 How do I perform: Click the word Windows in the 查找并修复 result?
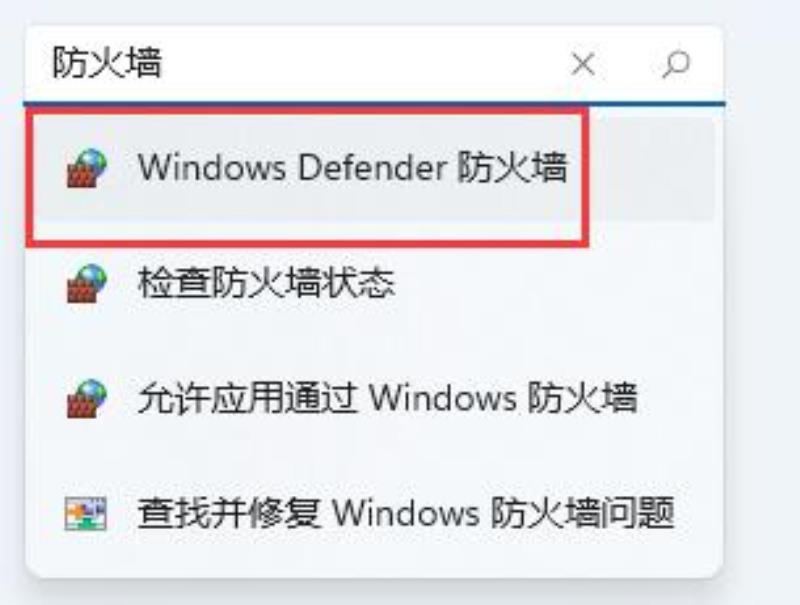(406, 513)
